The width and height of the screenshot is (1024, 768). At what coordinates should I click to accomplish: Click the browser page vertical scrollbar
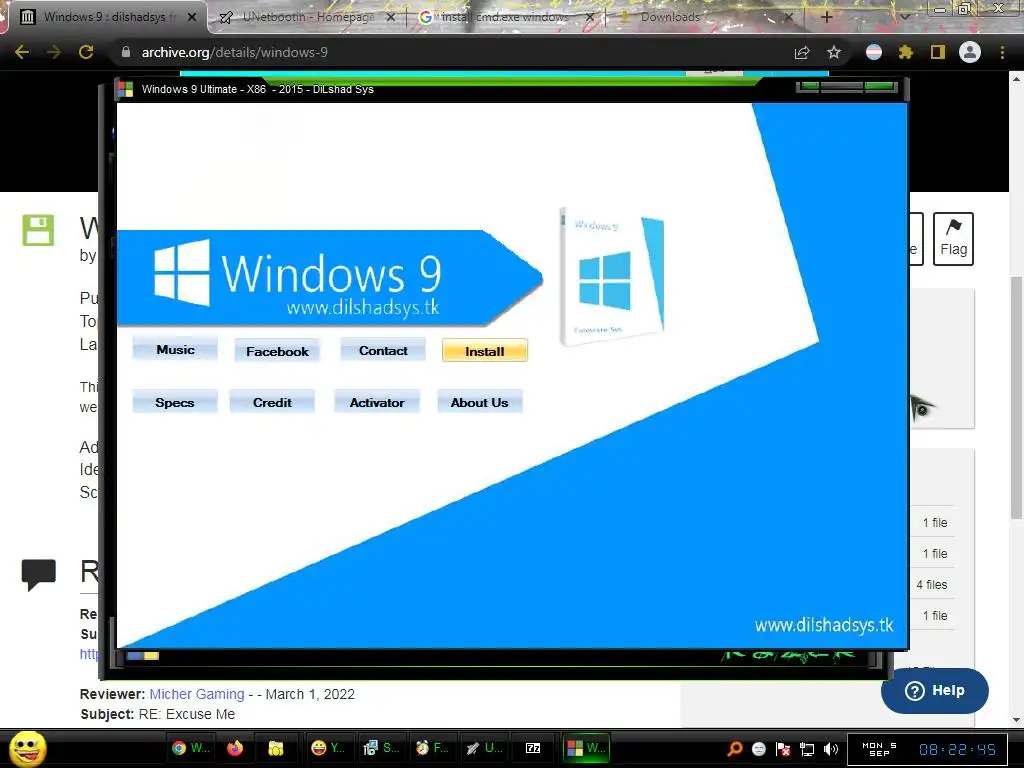pos(1016,397)
